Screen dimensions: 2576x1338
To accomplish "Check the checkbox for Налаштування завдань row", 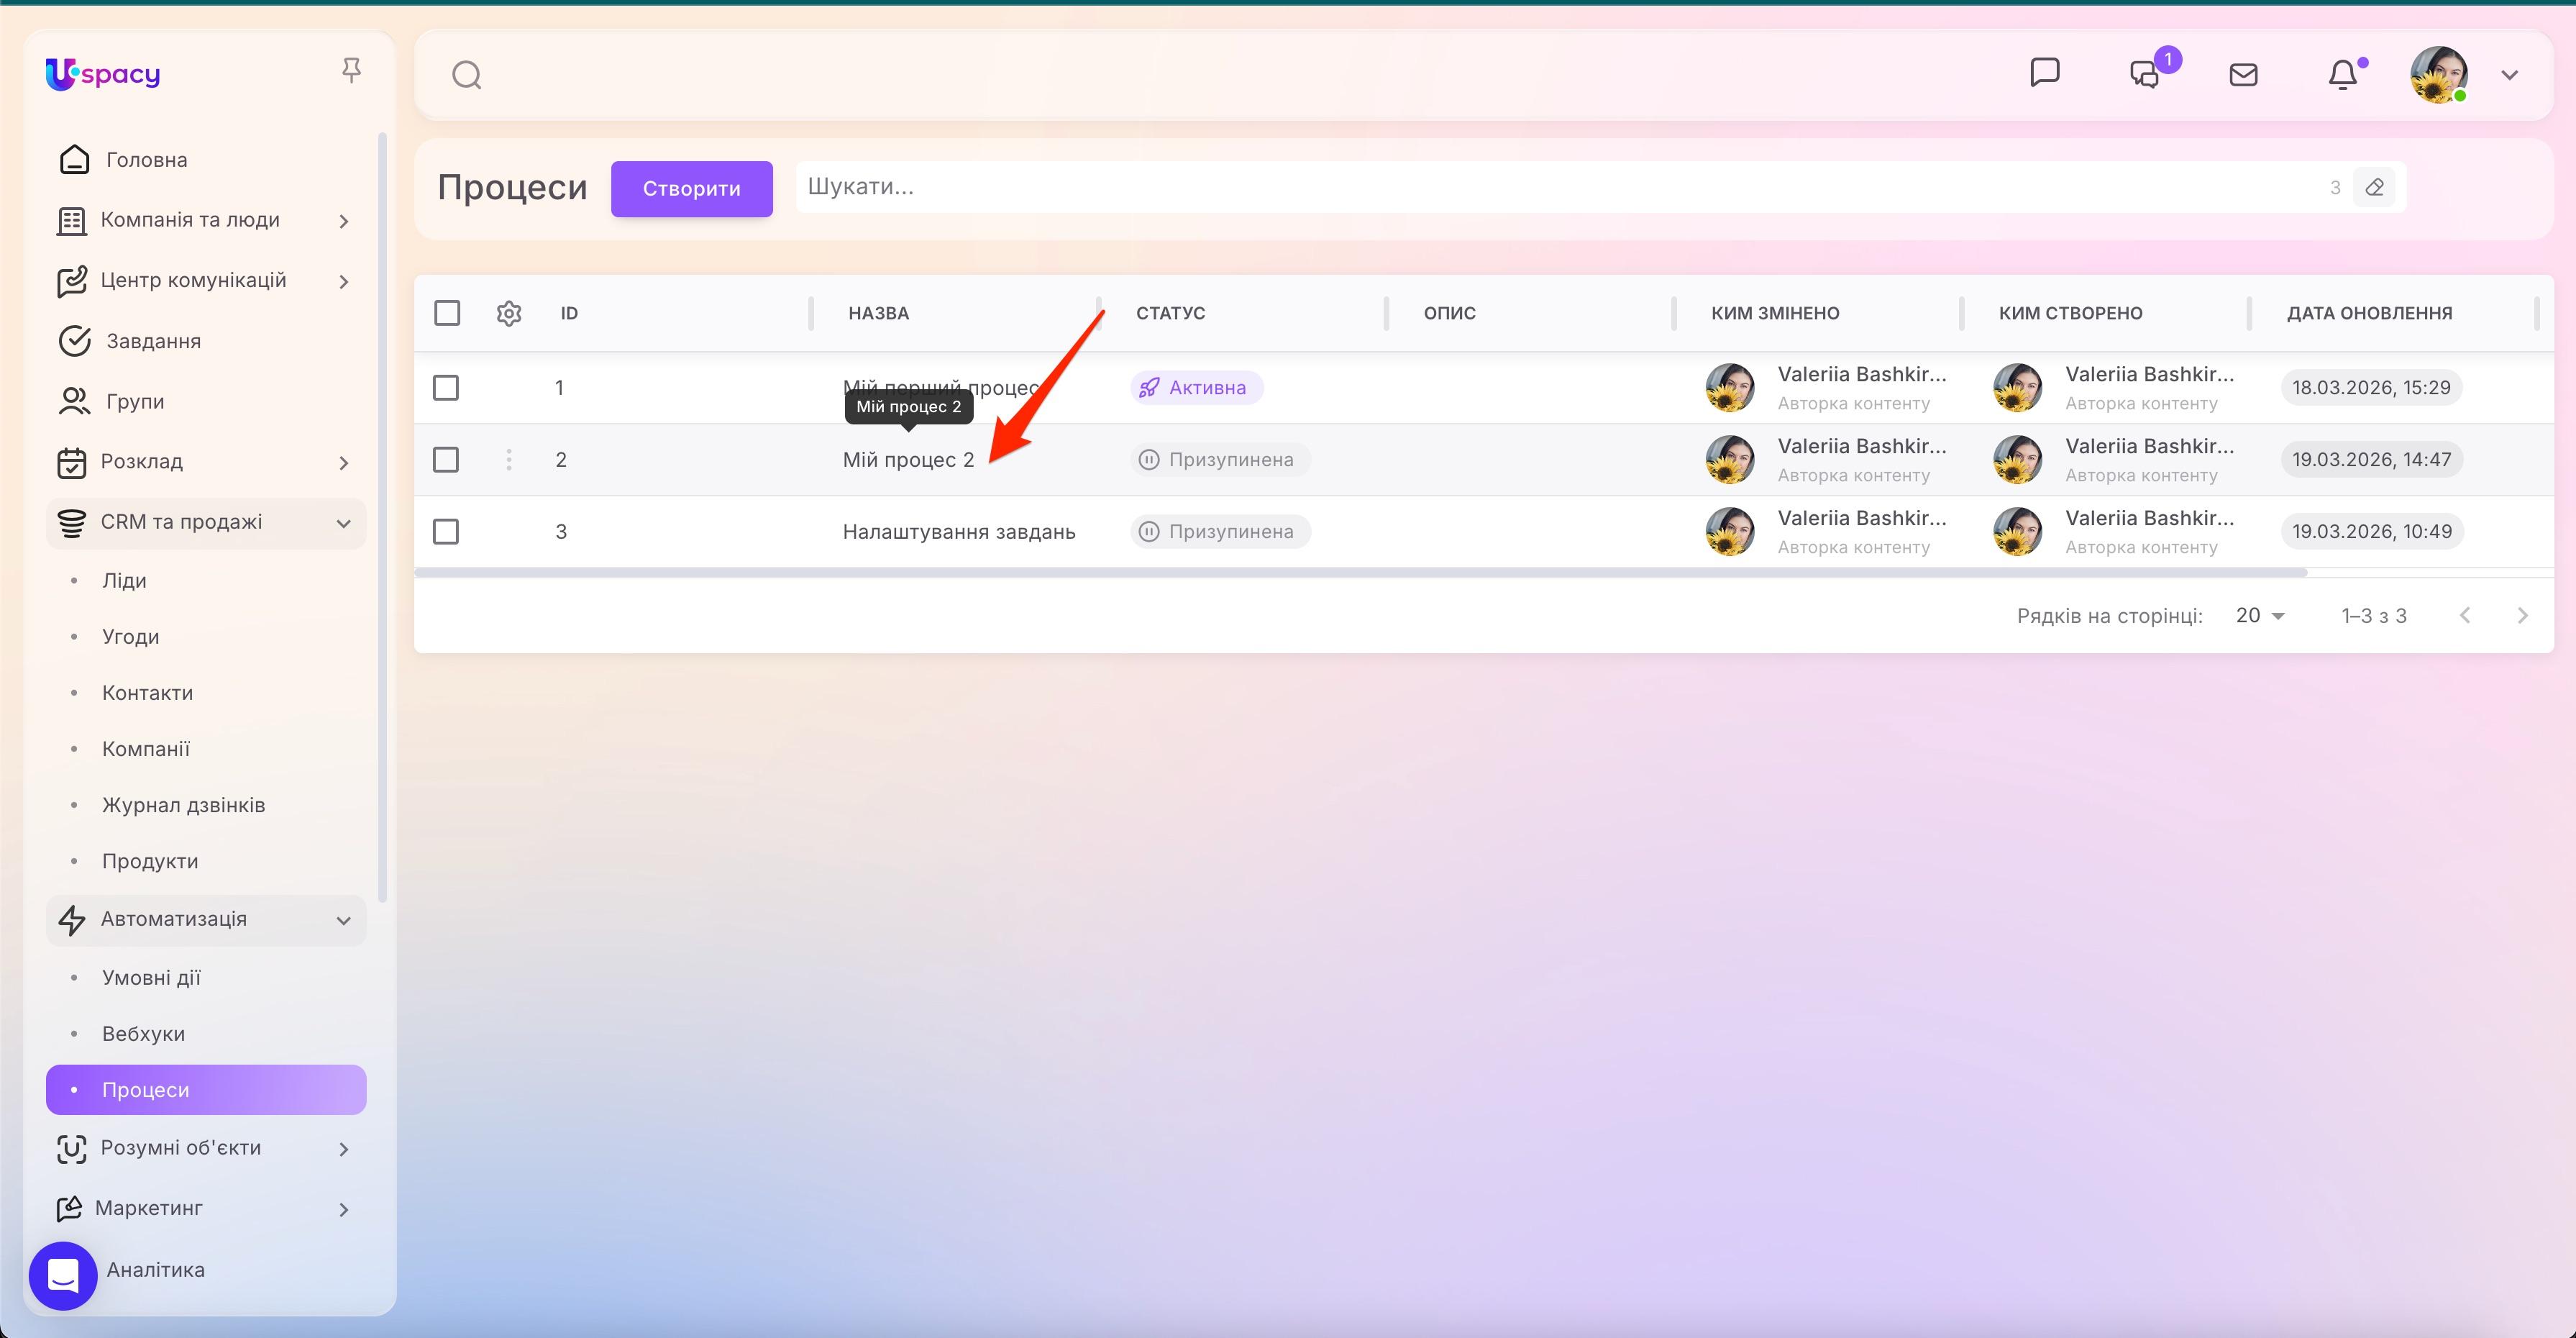I will point(447,531).
